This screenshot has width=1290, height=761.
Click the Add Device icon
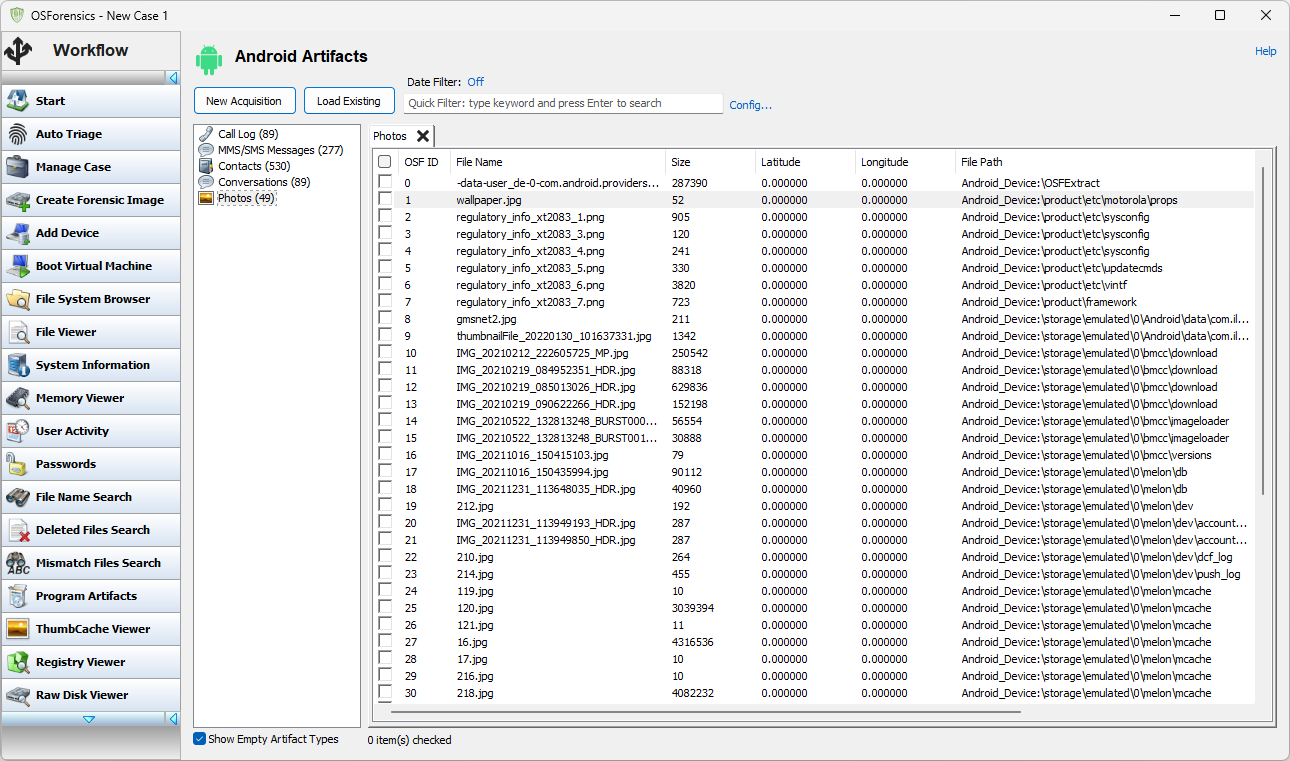(x=18, y=233)
